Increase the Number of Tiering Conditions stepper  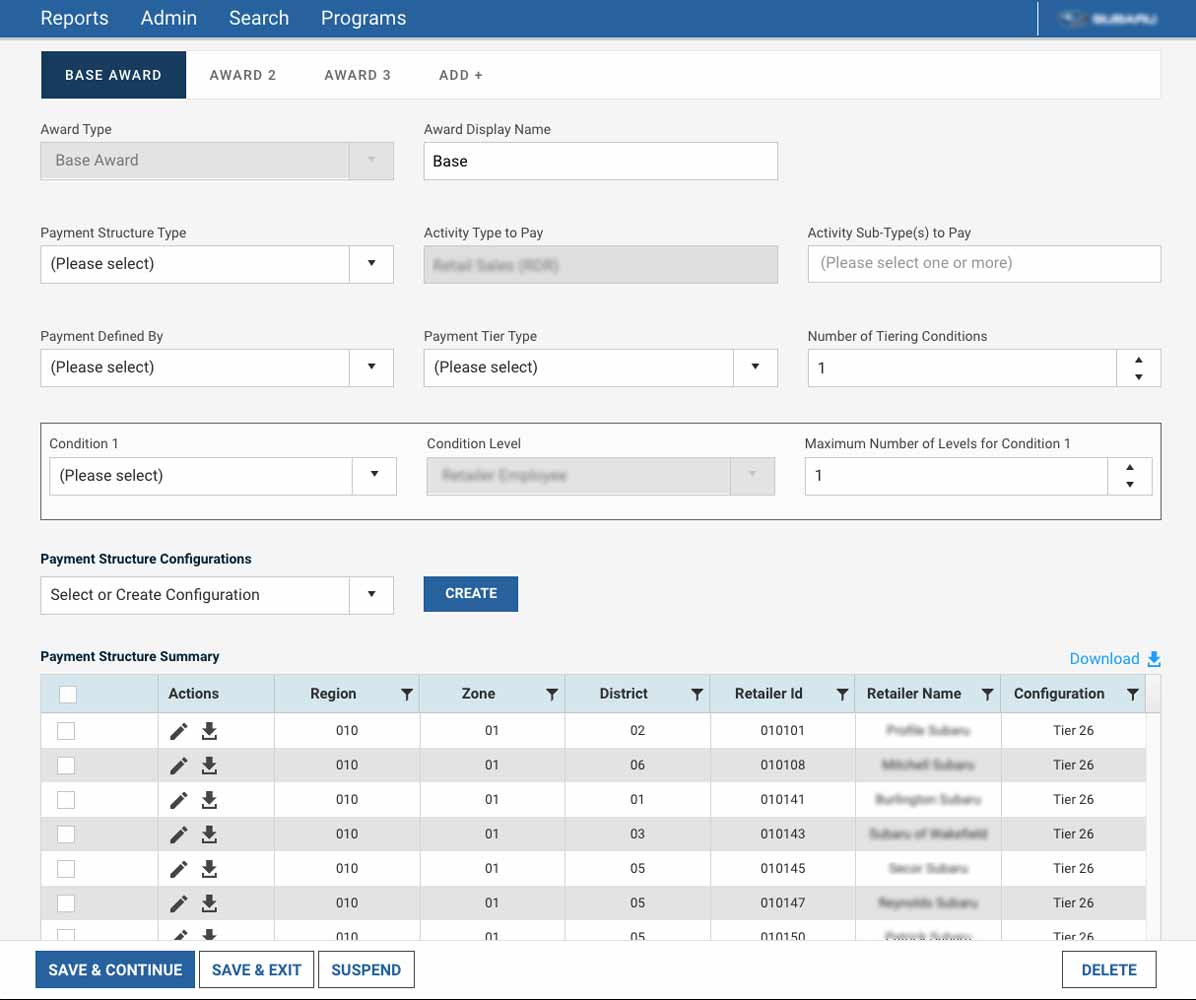[1138, 359]
